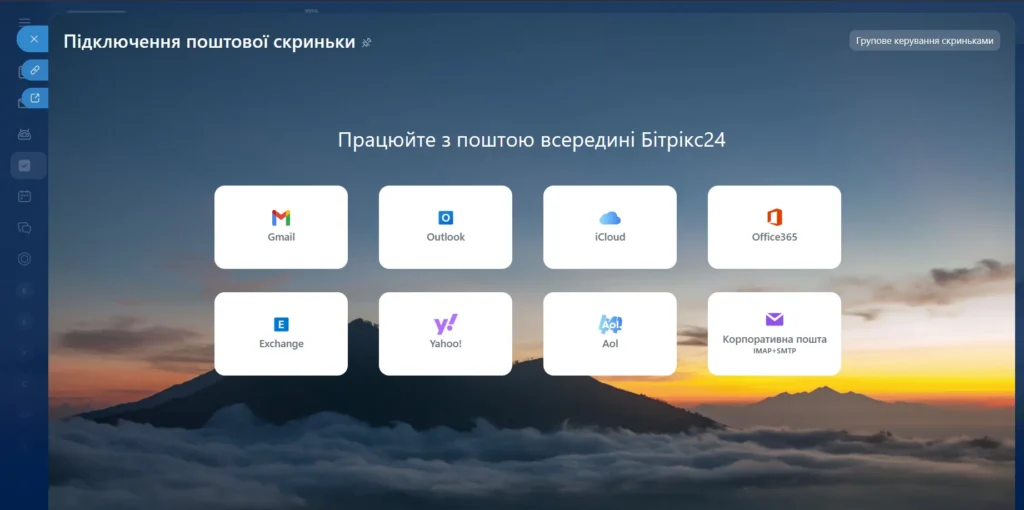
Task: Connect an Outlook mailbox
Action: point(445,227)
